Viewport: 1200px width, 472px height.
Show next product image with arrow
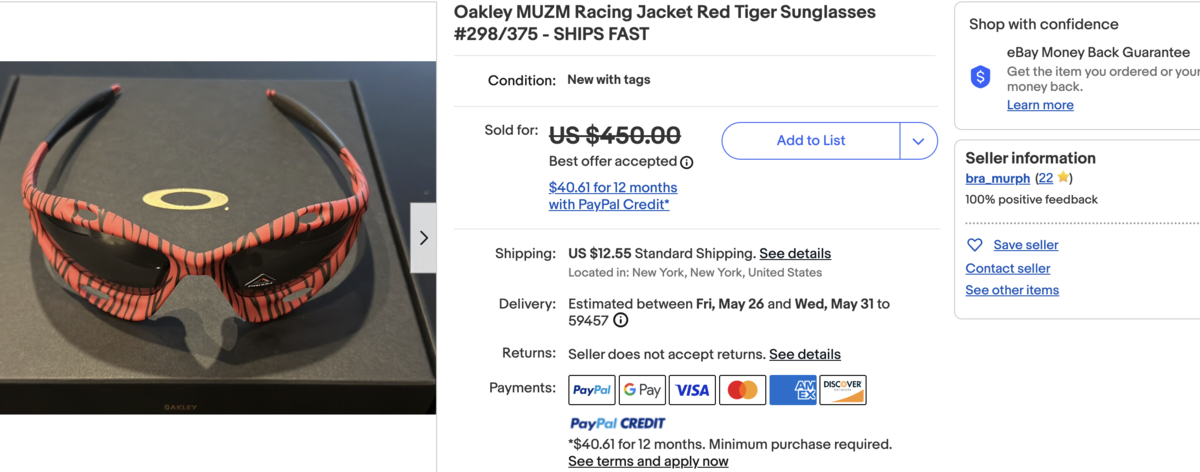pyautogui.click(x=423, y=238)
